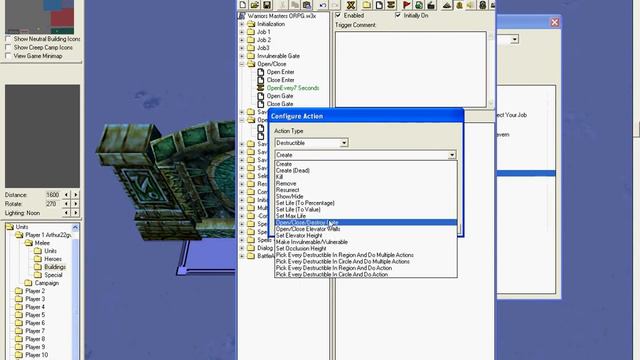Toggle the Initially On checkbox

[x=398, y=15]
